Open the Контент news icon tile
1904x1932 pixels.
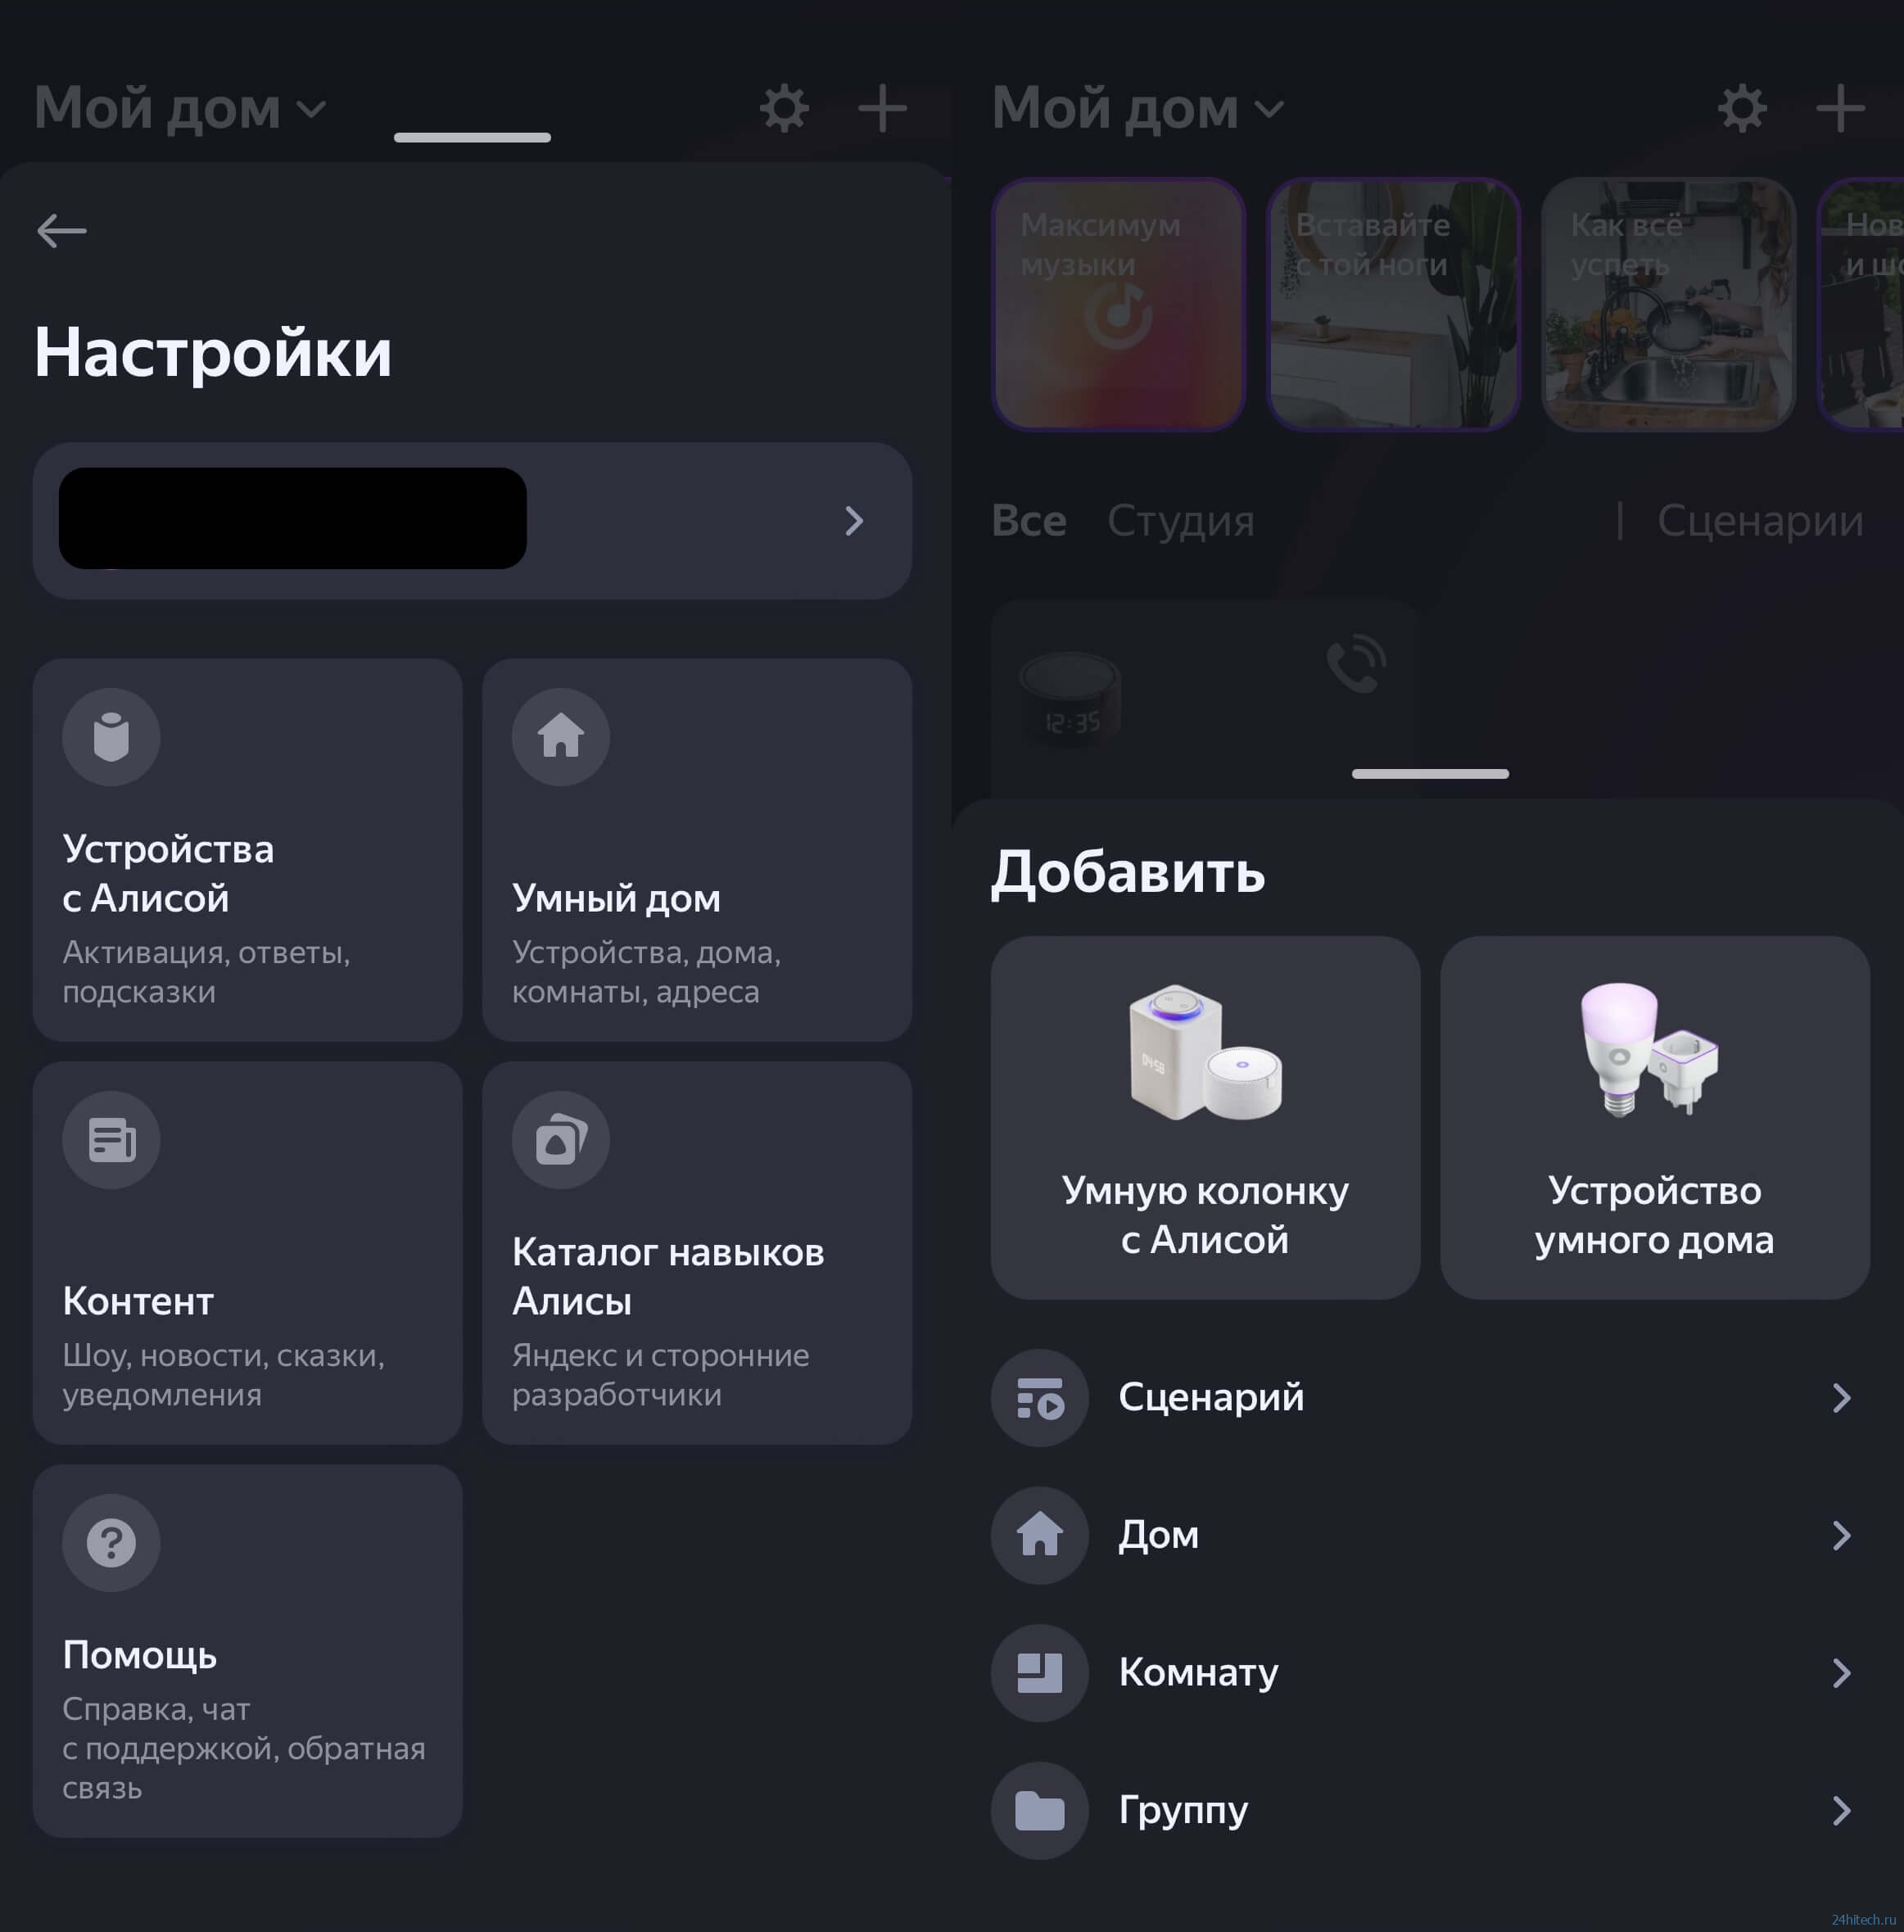coord(247,1252)
